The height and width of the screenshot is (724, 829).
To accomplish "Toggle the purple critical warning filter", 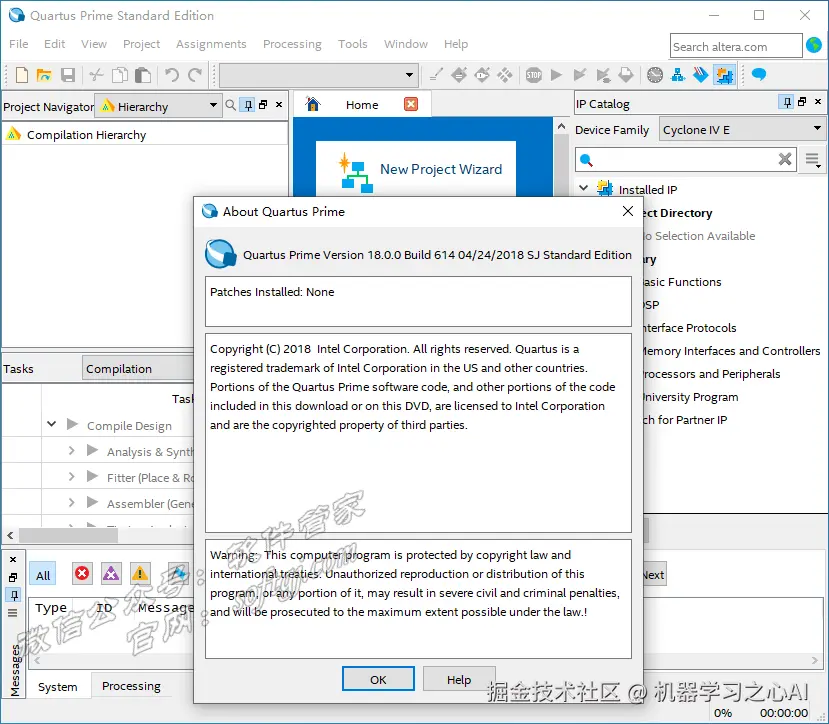I will tap(111, 574).
